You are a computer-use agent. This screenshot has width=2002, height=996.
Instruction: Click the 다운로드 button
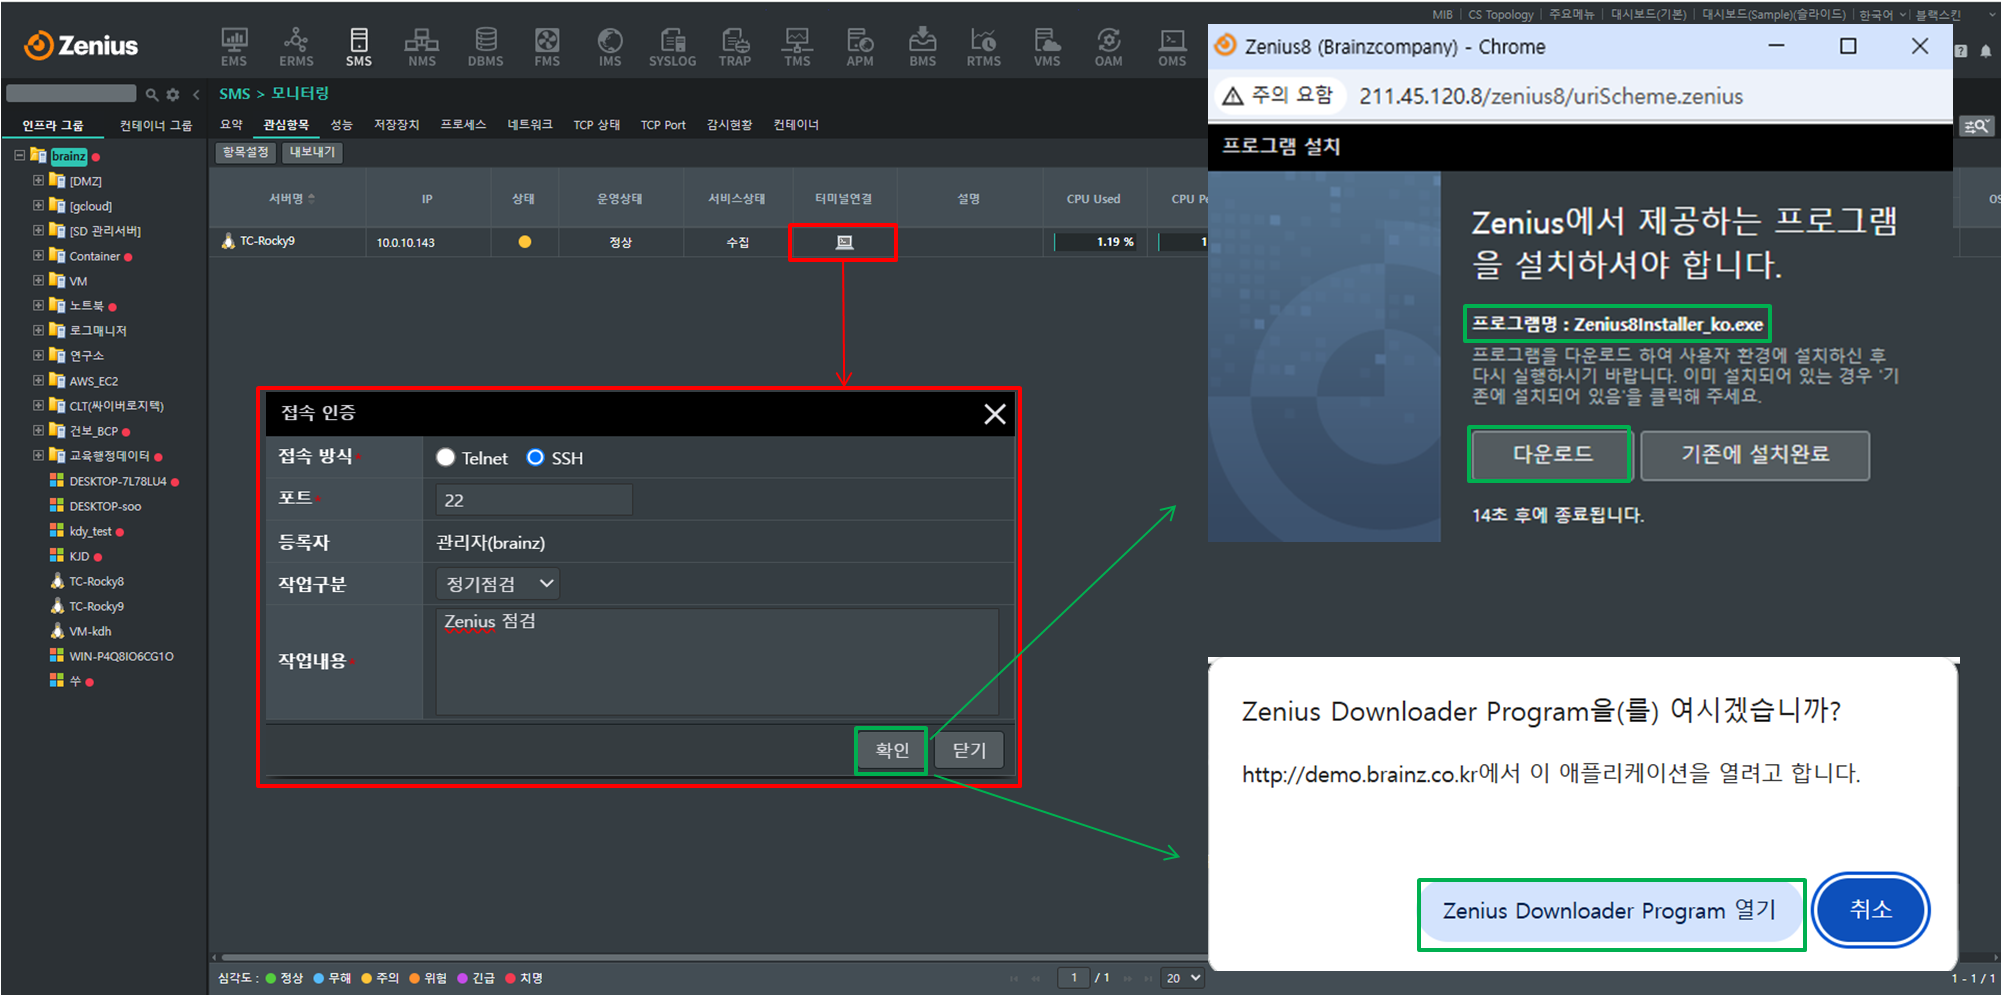point(1551,454)
